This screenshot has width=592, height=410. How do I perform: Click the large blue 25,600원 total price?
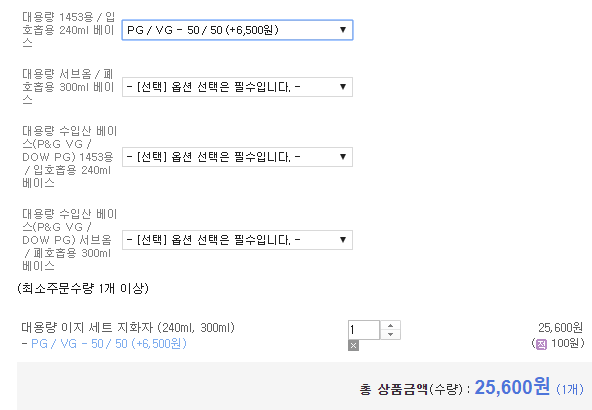[x=512, y=387]
